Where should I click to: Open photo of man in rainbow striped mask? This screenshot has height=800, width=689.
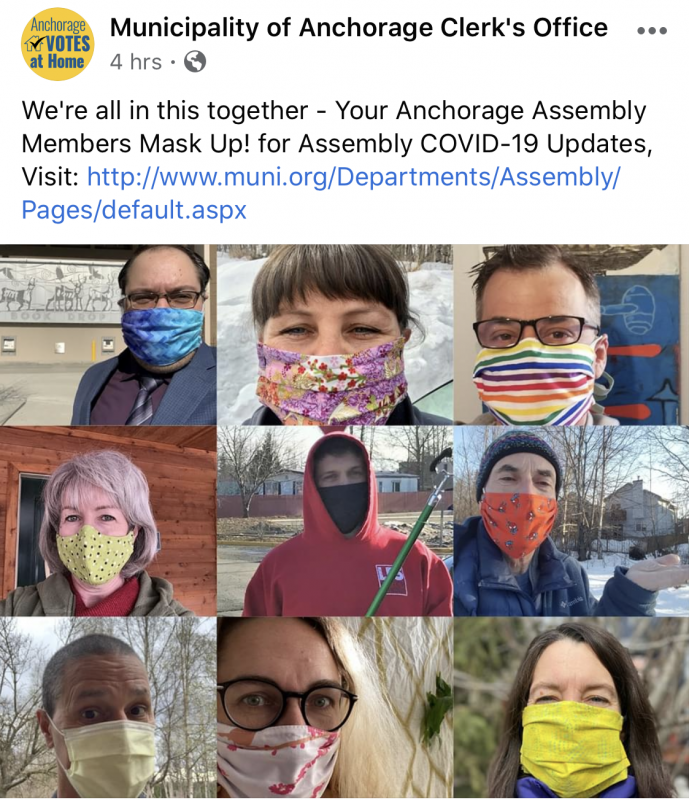pyautogui.click(x=572, y=335)
